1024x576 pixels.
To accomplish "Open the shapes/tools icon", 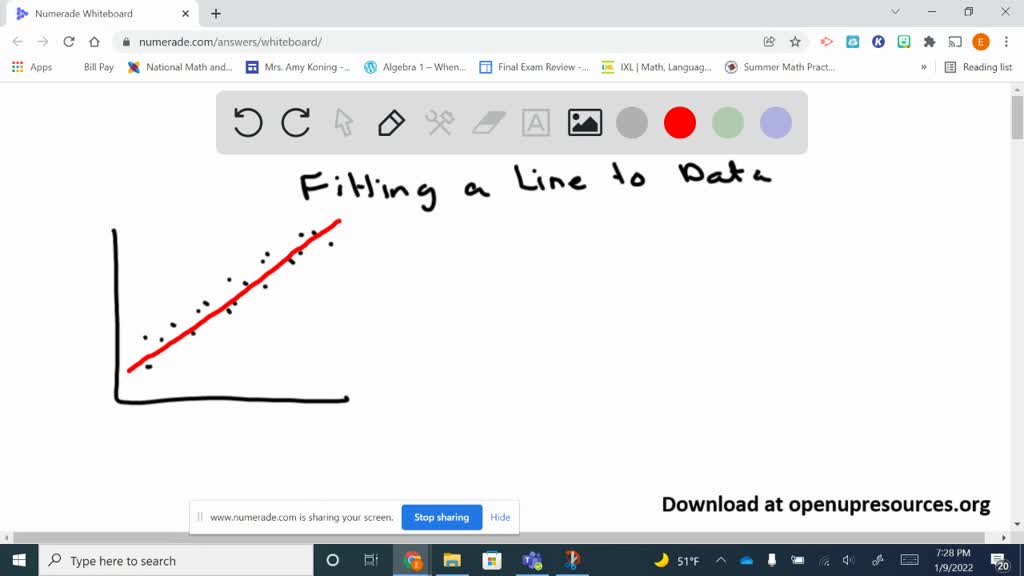I will click(438, 122).
